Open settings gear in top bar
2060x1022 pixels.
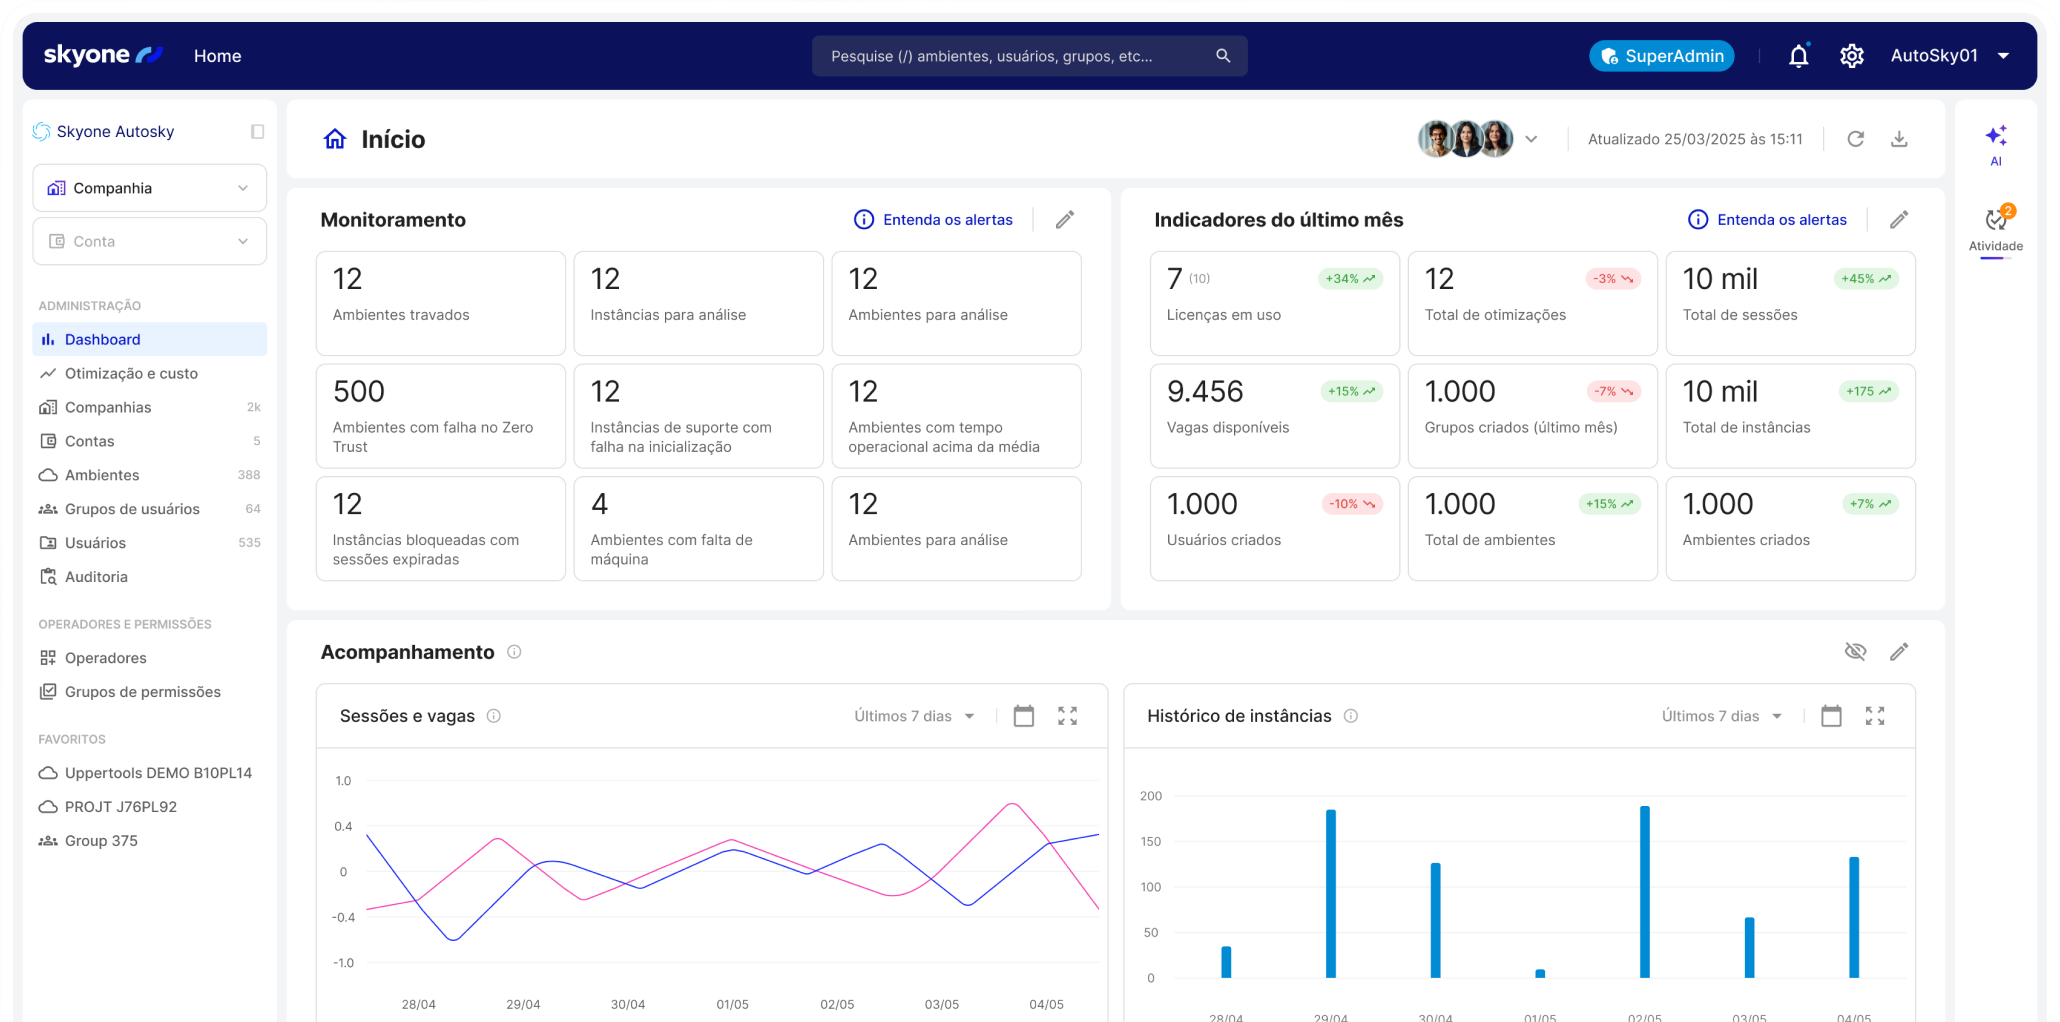tap(1851, 56)
